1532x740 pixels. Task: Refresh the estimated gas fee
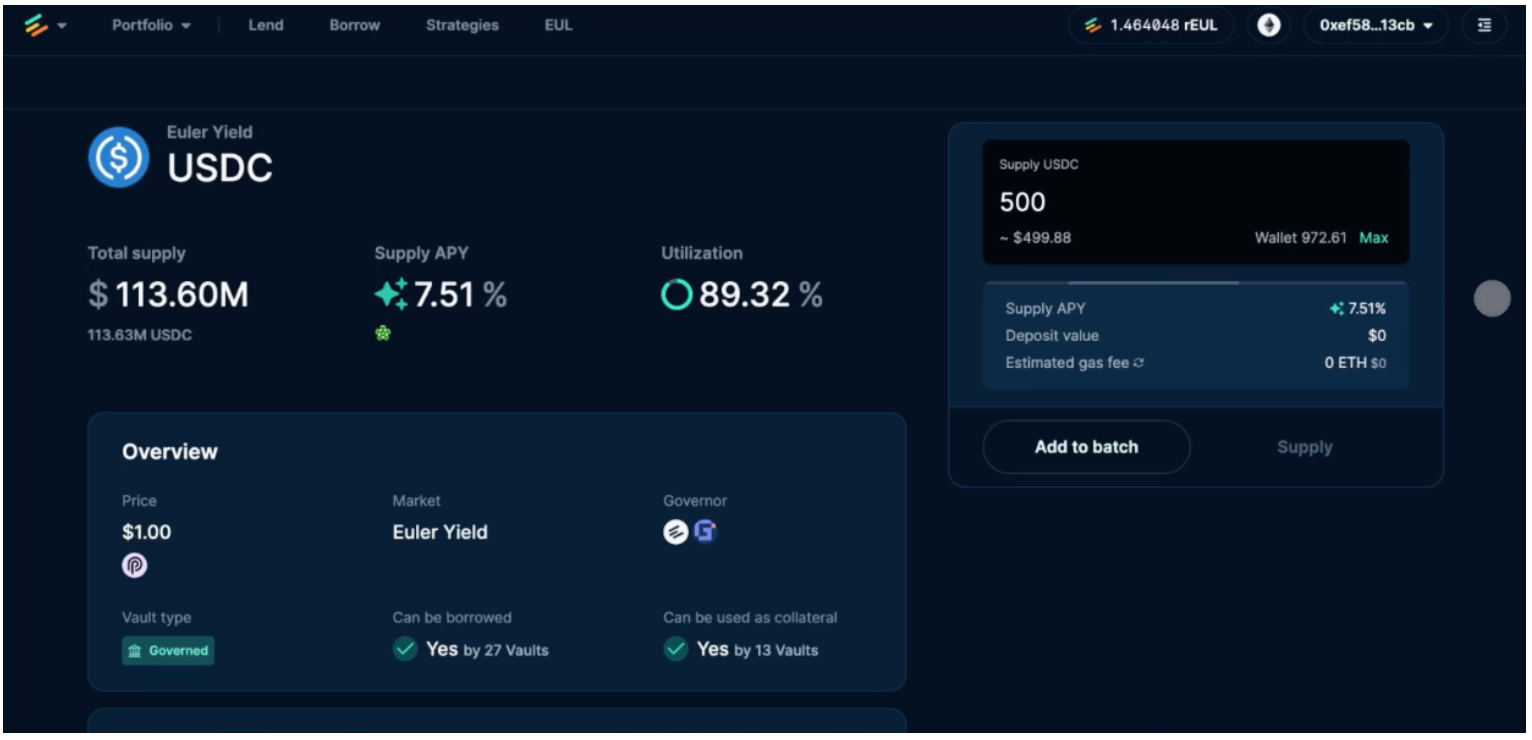1139,363
